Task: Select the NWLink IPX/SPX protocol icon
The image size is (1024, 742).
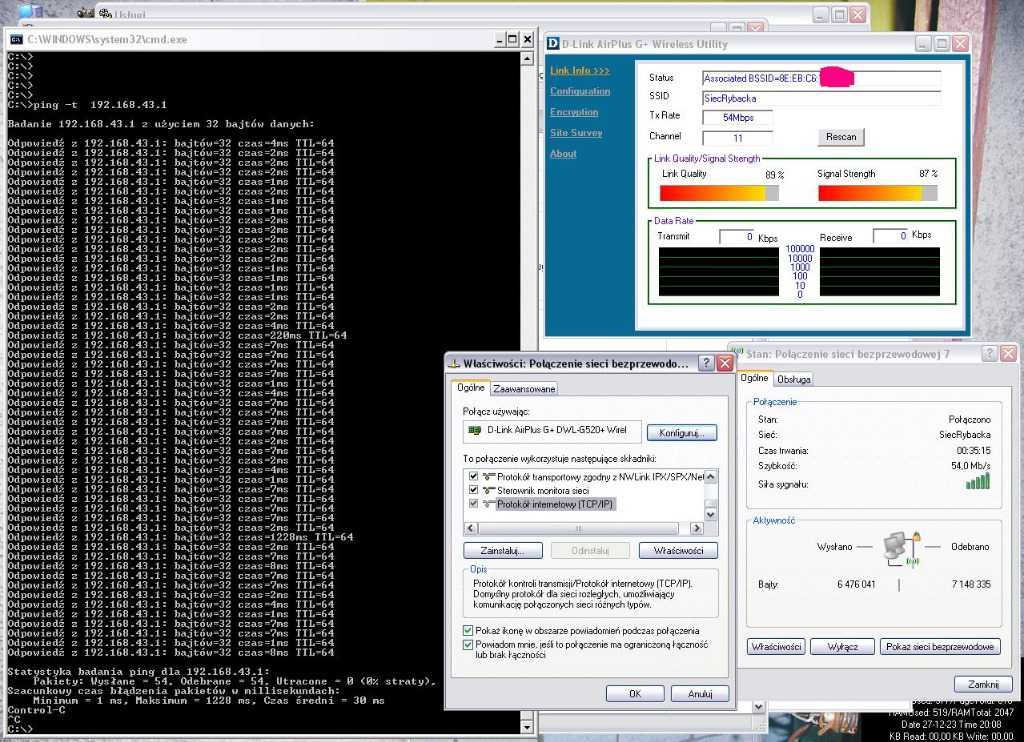Action: [488, 477]
